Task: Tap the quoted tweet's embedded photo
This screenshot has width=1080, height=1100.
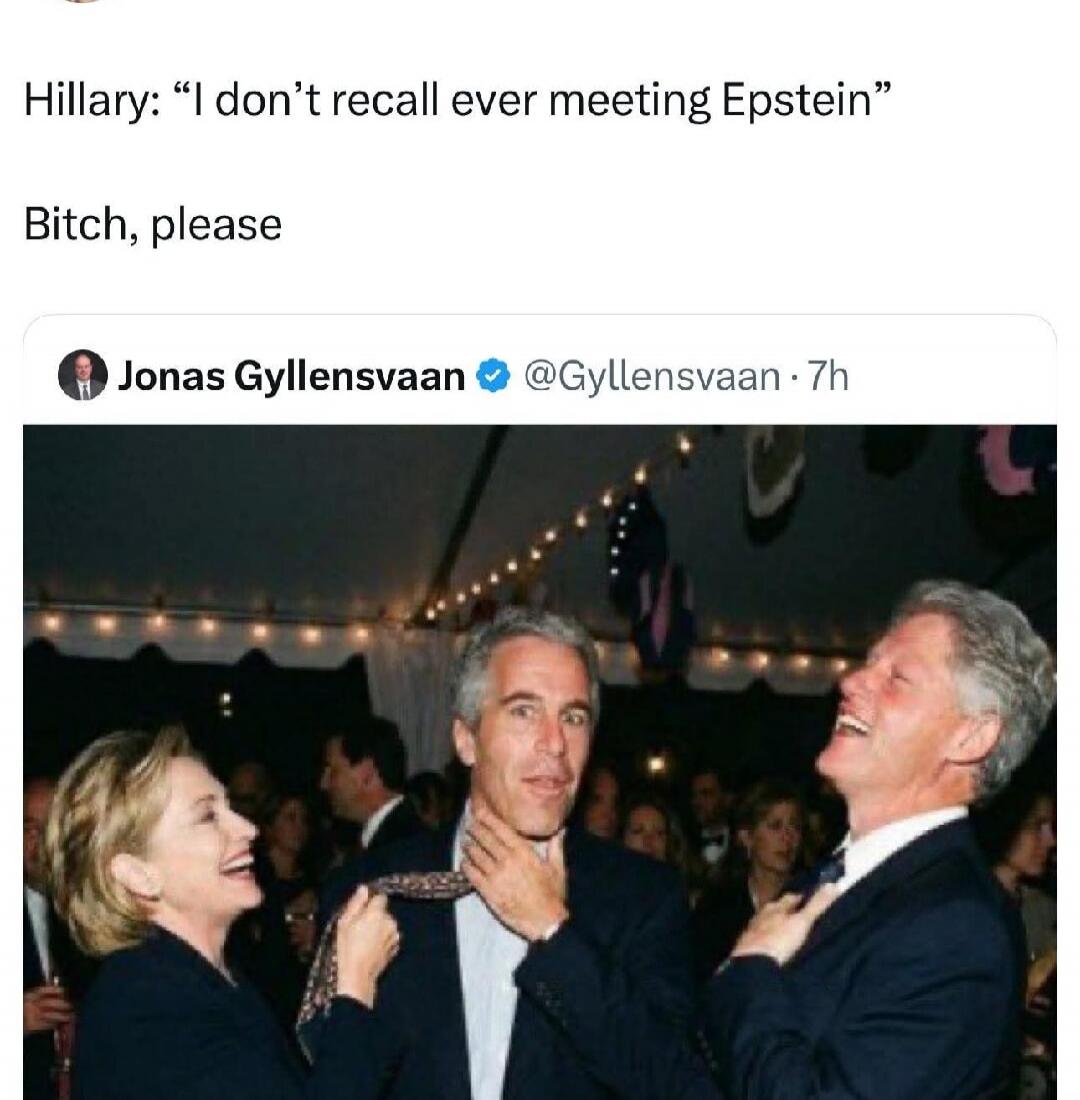Action: coord(540,760)
